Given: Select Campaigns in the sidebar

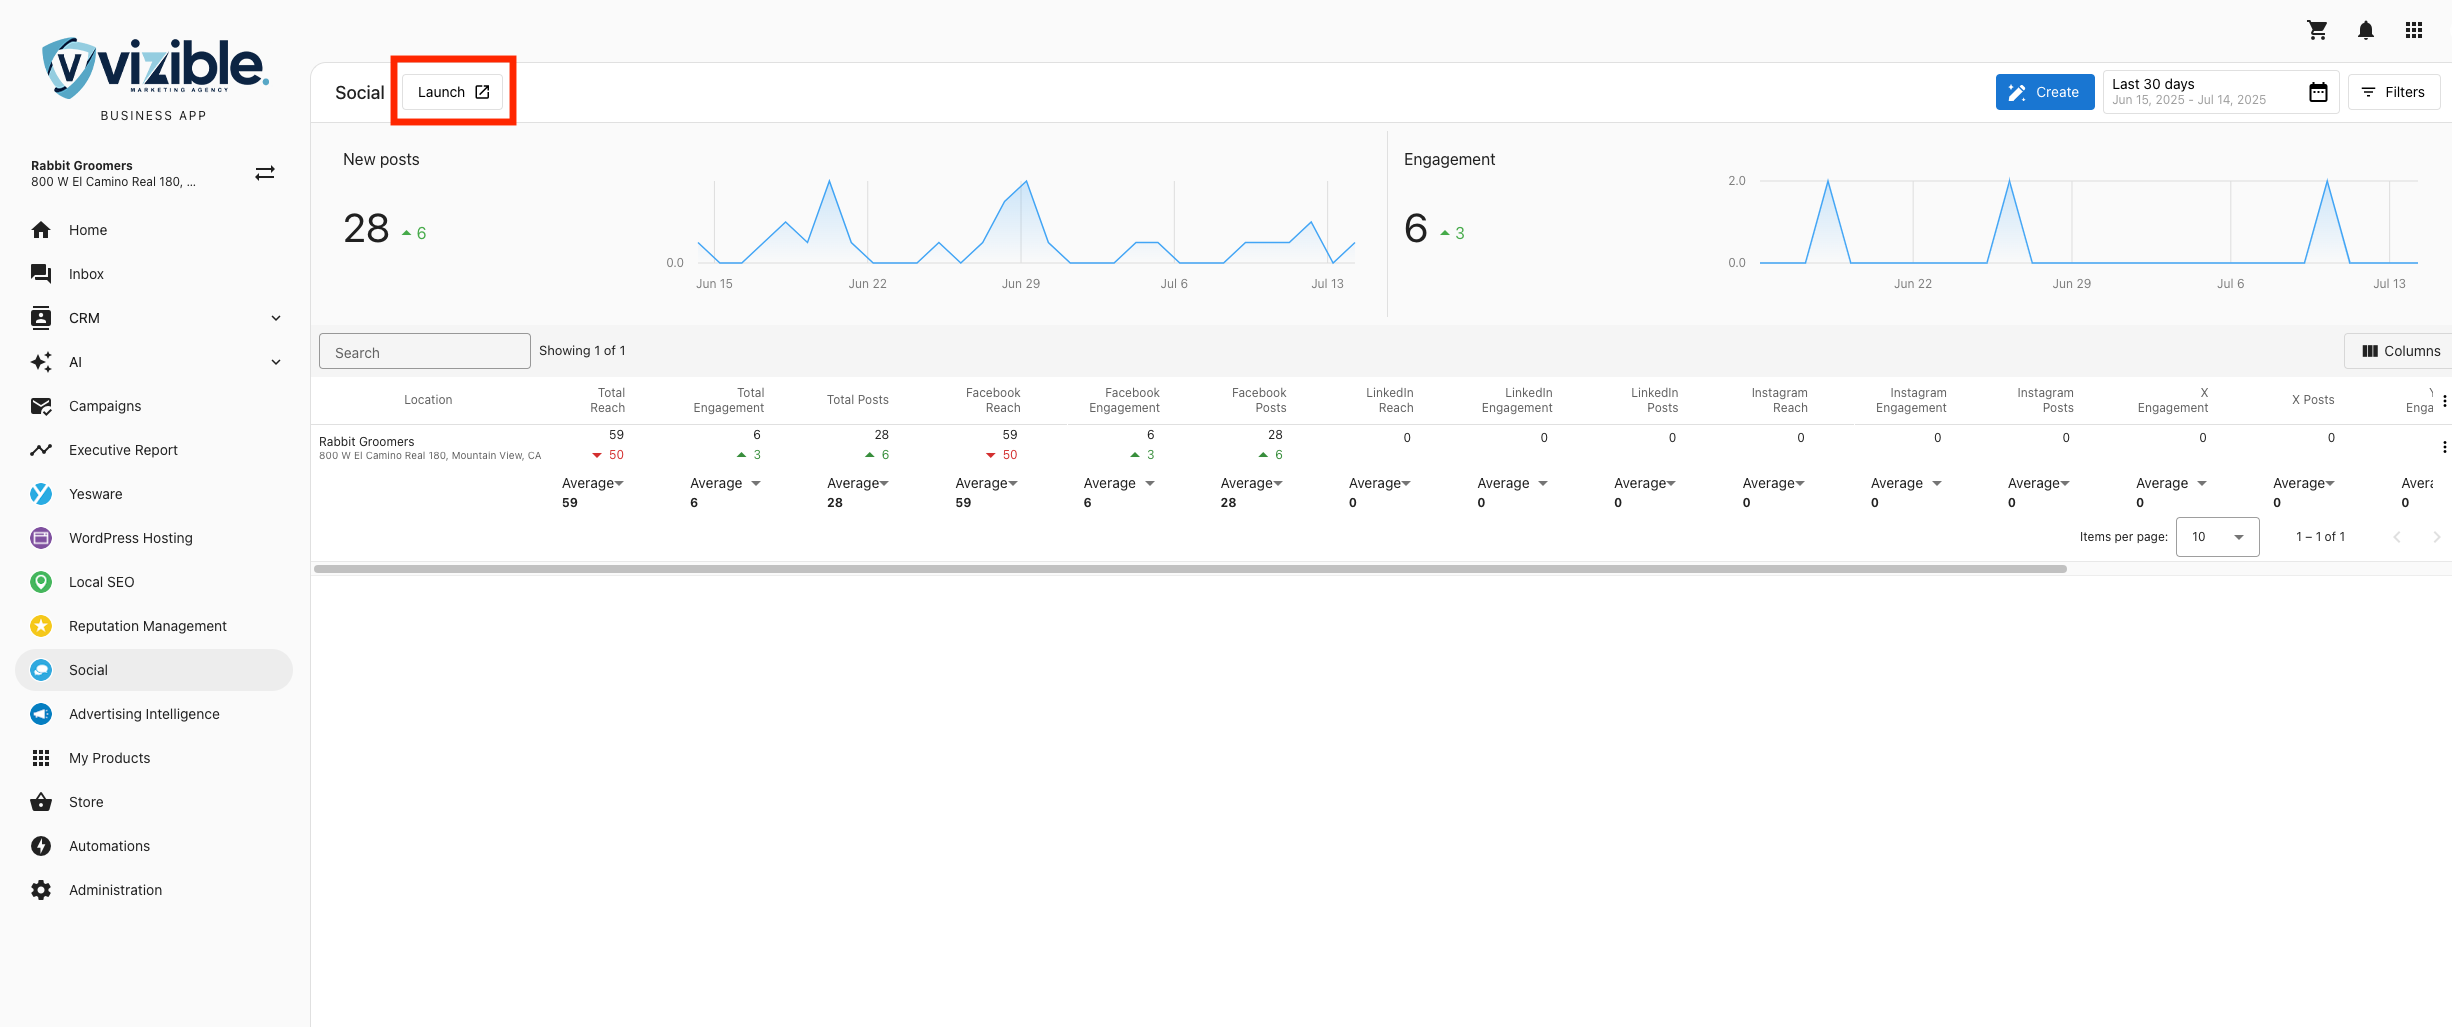Looking at the screenshot, I should pyautogui.click(x=105, y=406).
